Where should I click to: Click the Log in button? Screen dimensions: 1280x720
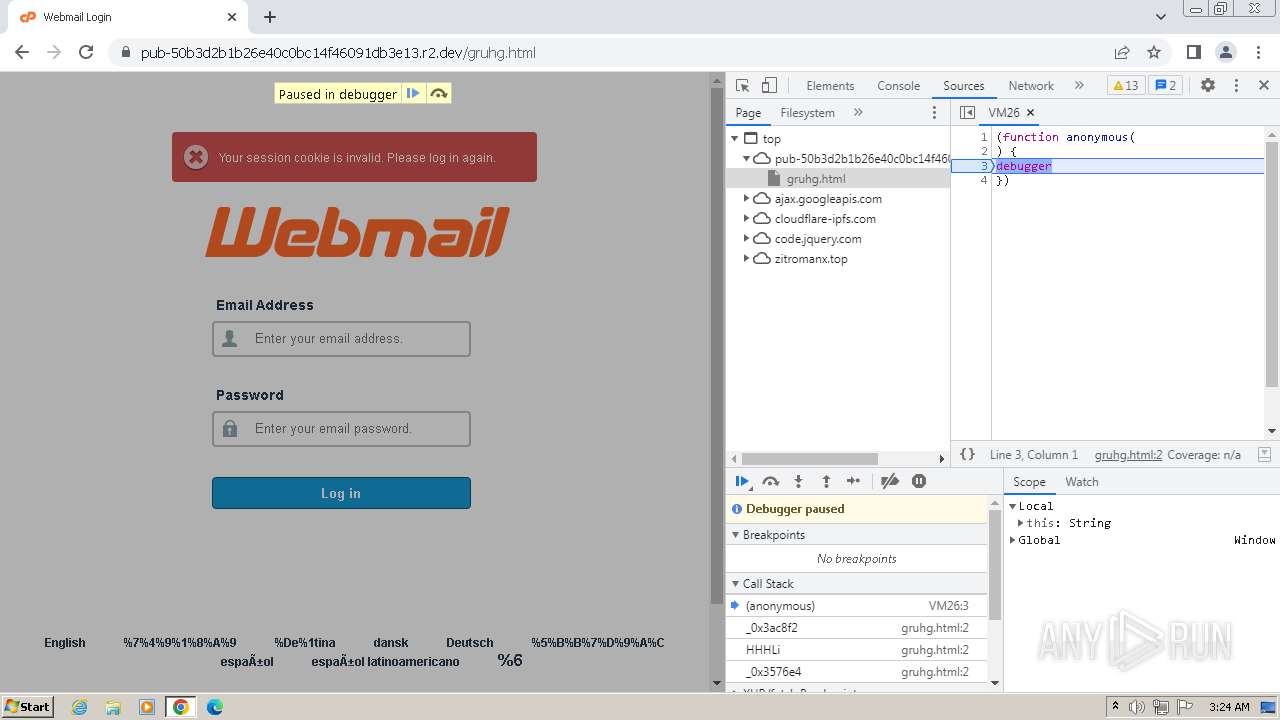(x=341, y=493)
